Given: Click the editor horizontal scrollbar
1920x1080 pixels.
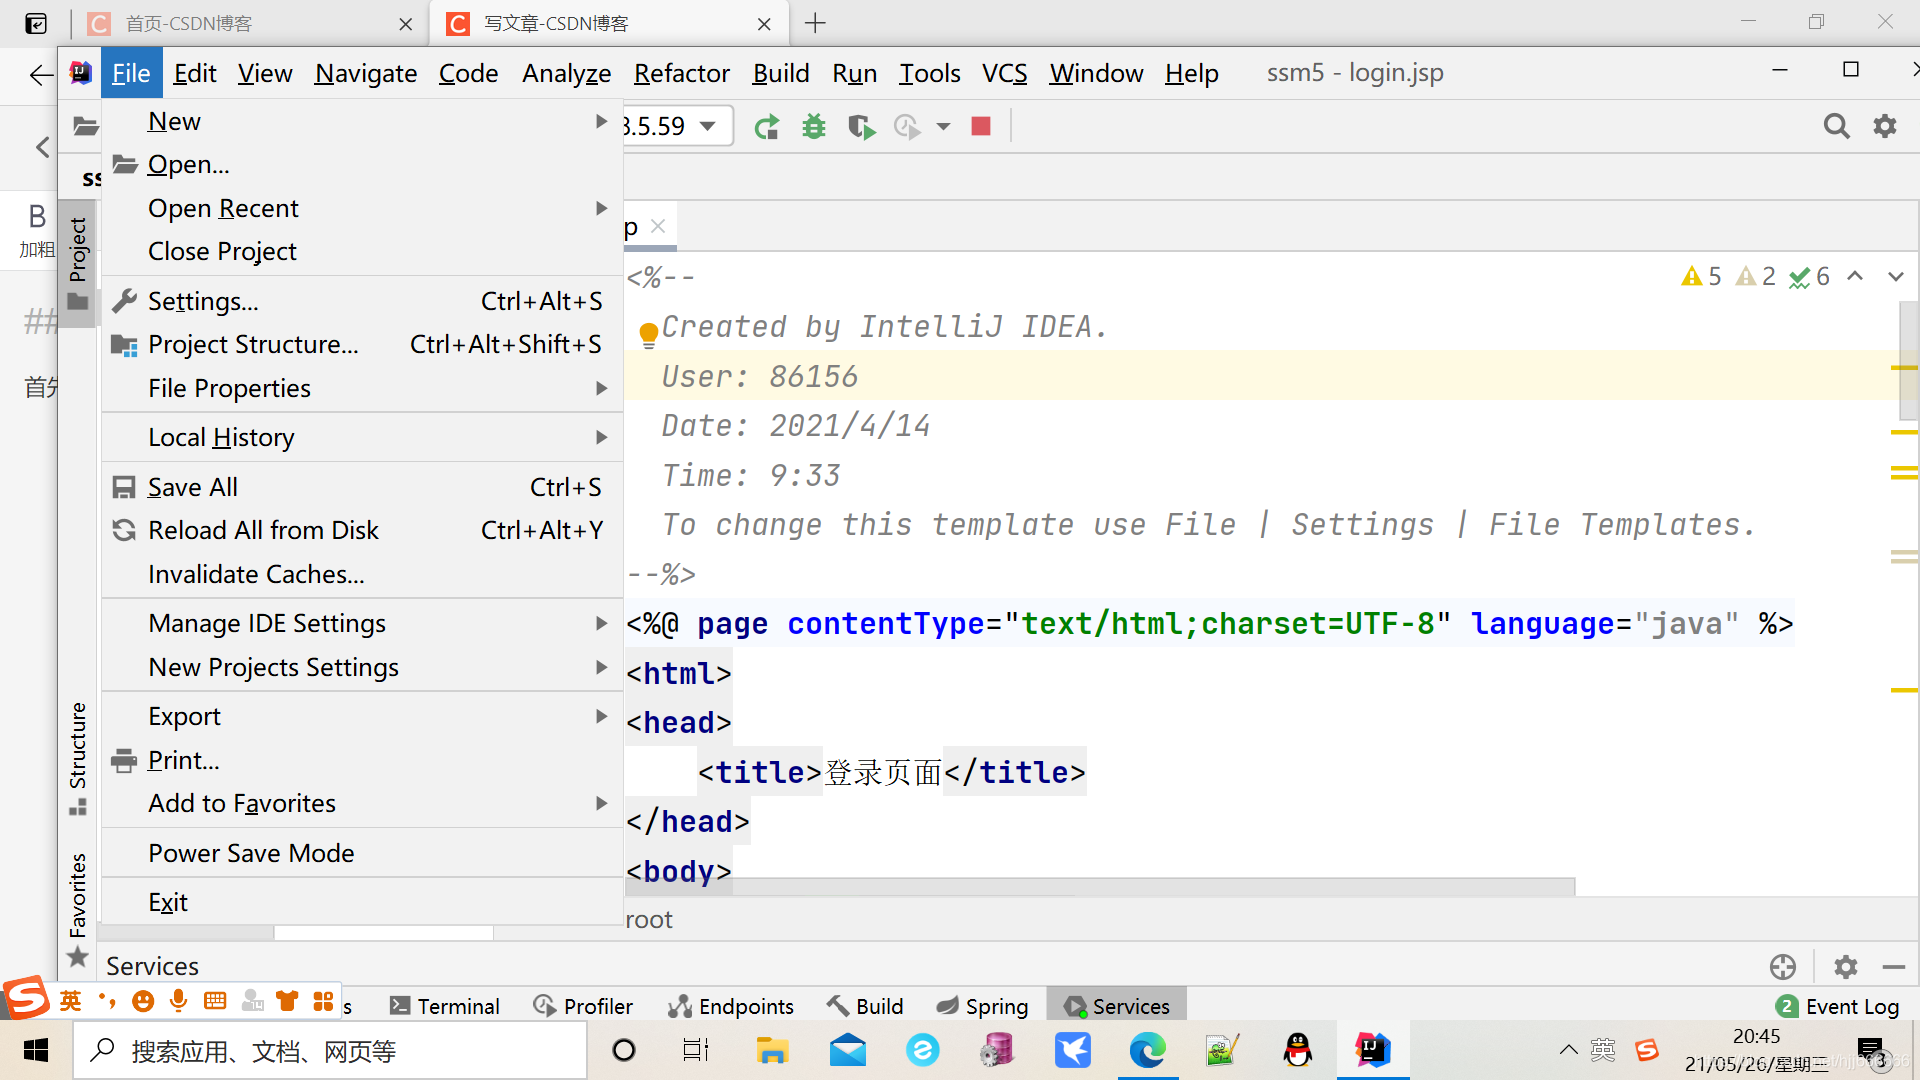Looking at the screenshot, I should pos(1100,887).
